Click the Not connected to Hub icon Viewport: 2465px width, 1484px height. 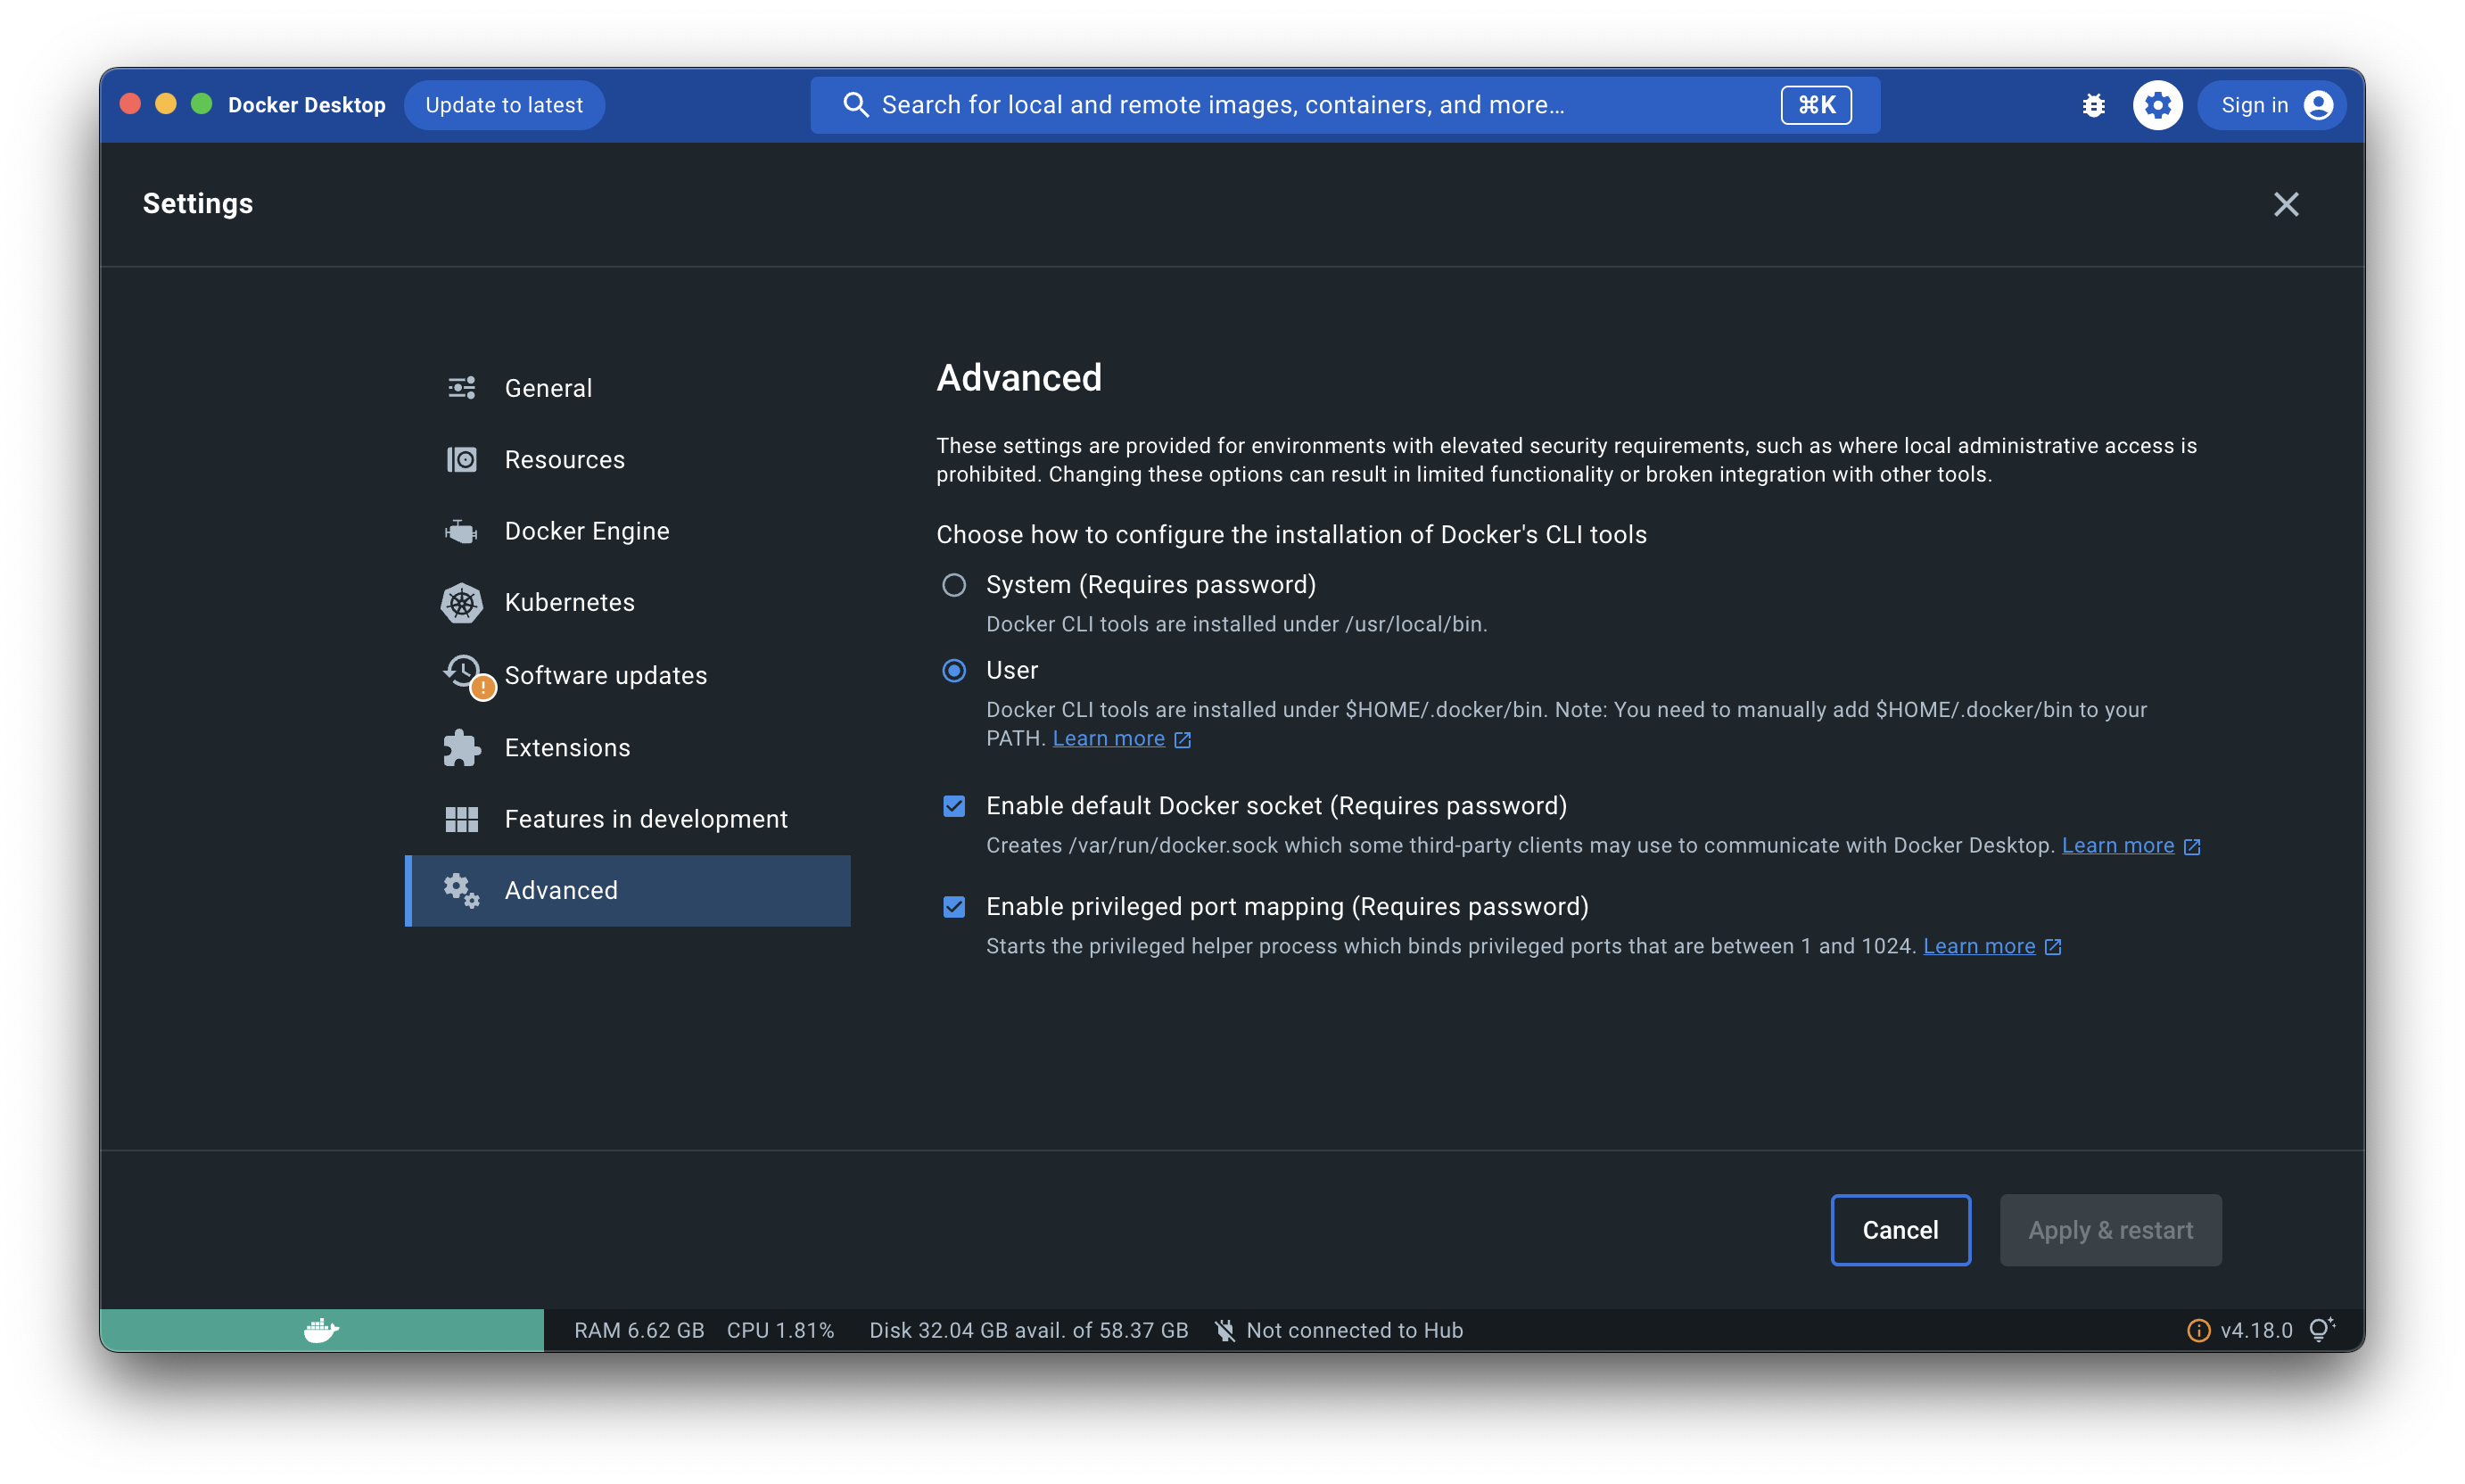(1224, 1330)
